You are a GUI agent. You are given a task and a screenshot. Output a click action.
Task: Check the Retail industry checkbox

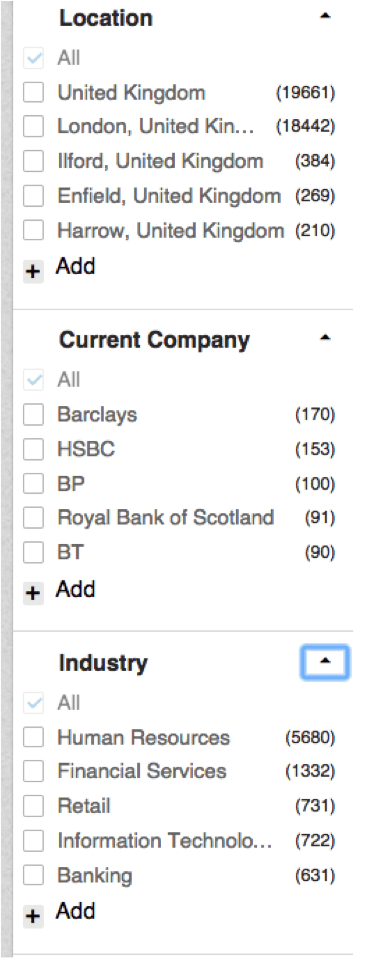tap(33, 806)
